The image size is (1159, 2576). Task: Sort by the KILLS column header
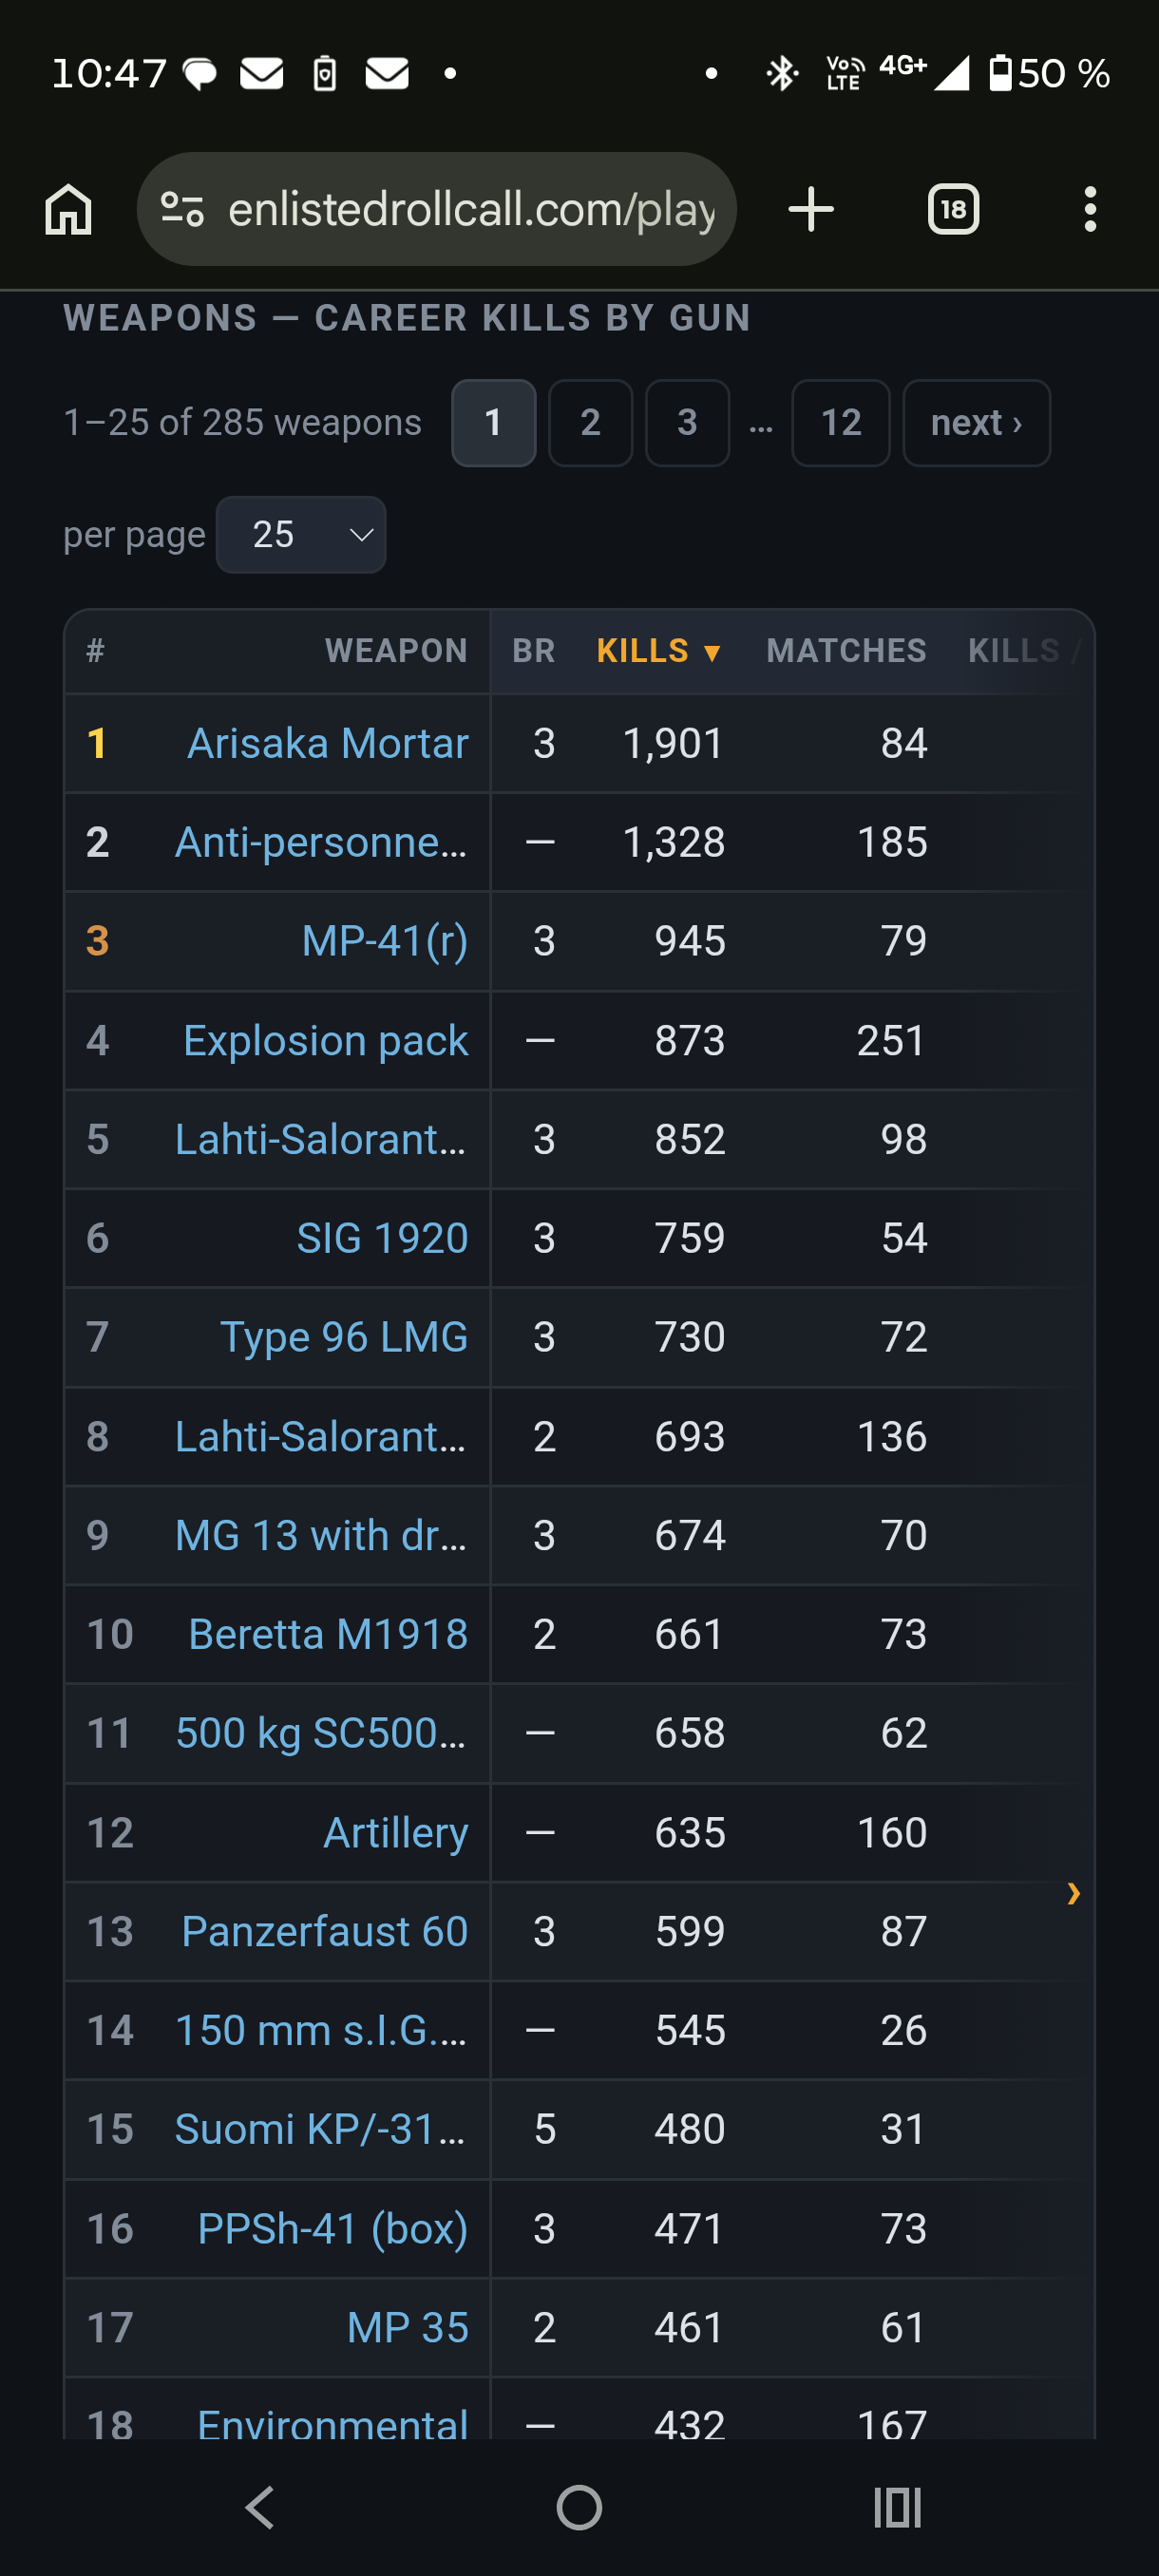pos(658,651)
